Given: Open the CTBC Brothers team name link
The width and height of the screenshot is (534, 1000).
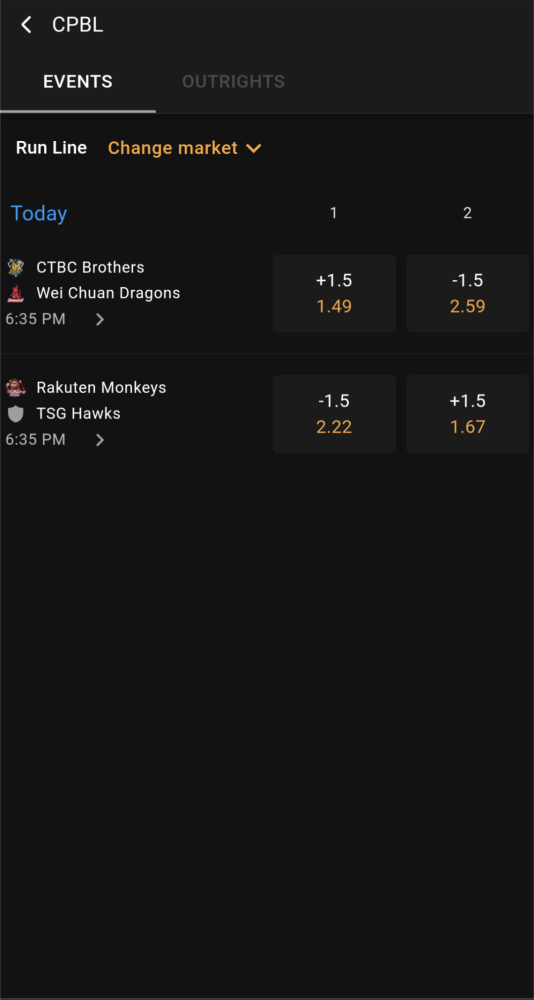Looking at the screenshot, I should (x=91, y=267).
